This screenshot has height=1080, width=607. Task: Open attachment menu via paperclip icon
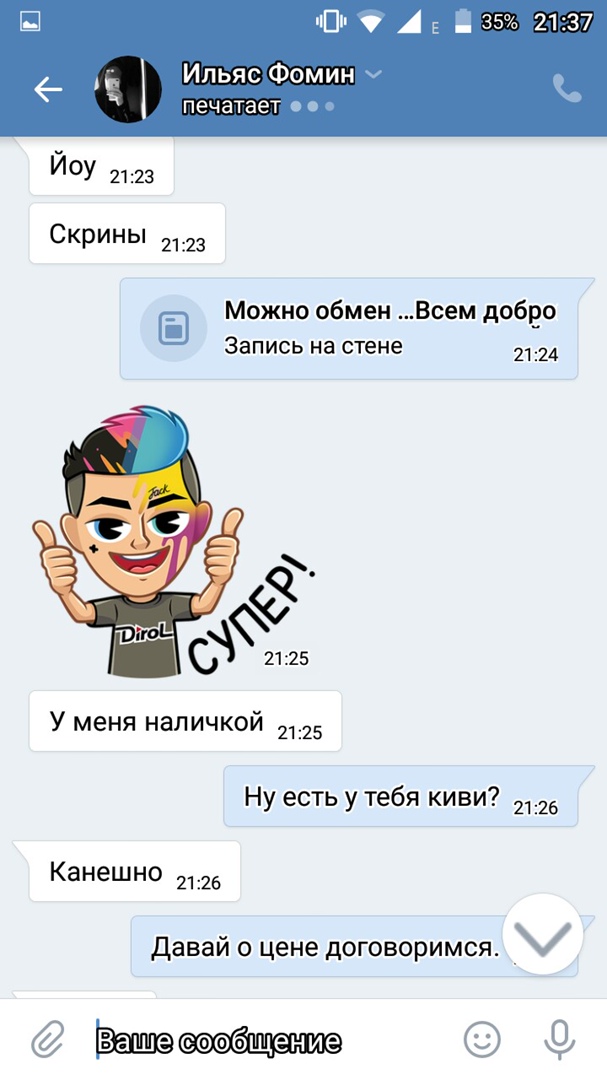coord(48,1039)
